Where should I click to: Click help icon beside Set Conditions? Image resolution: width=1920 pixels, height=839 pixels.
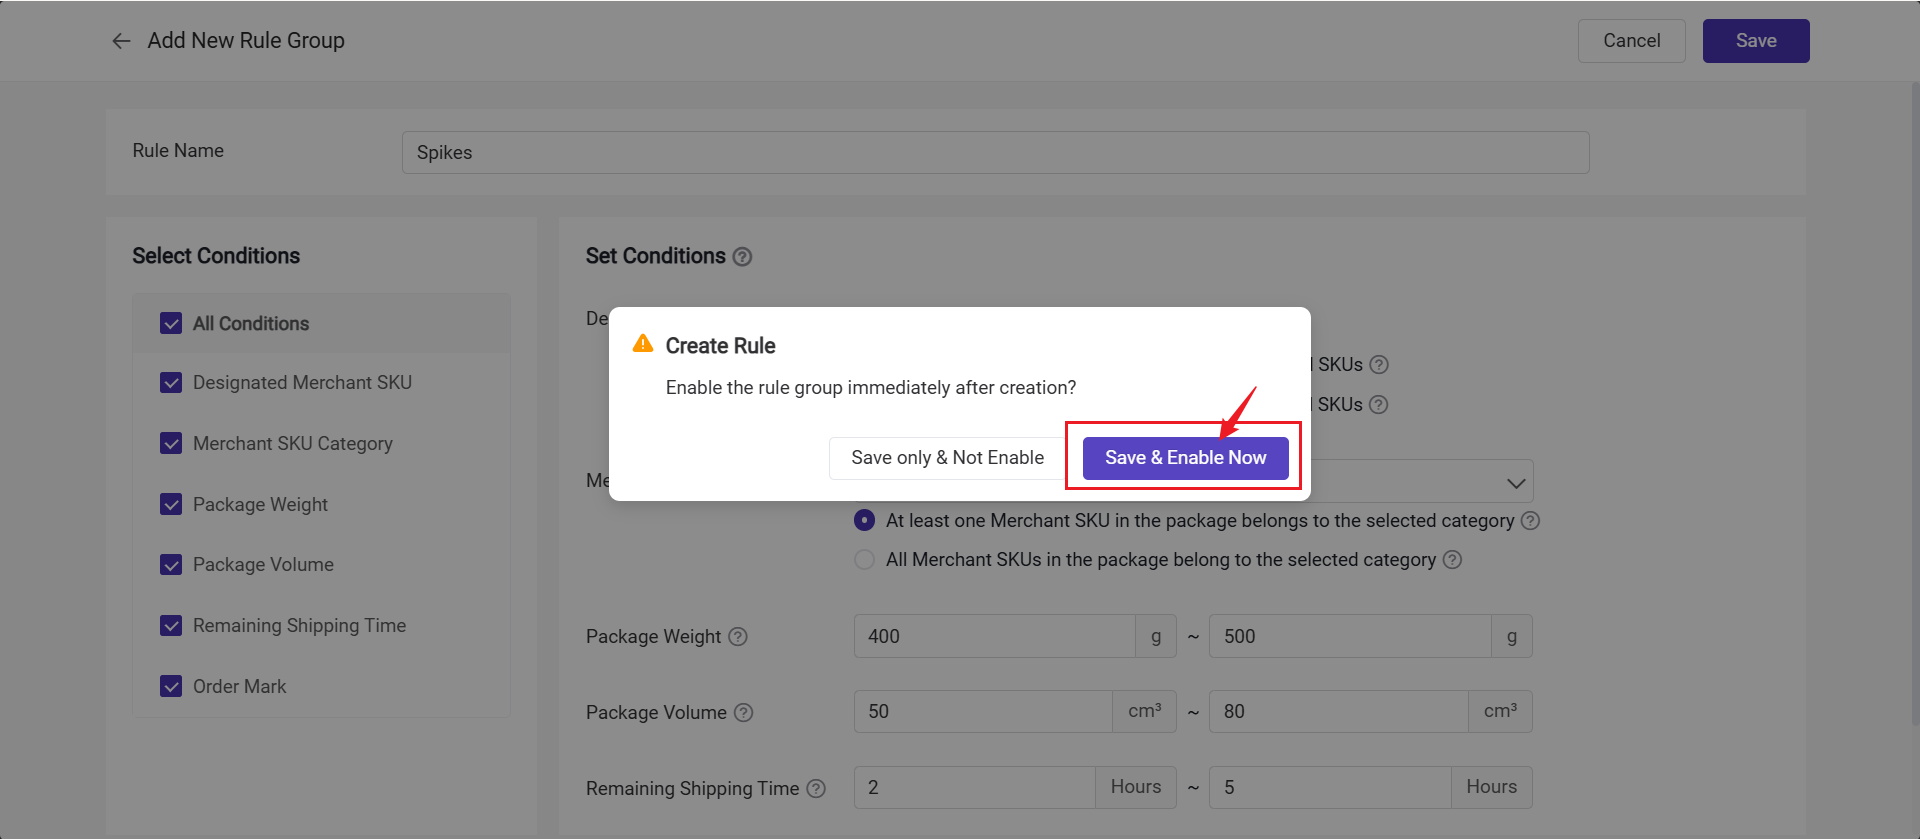tap(742, 257)
